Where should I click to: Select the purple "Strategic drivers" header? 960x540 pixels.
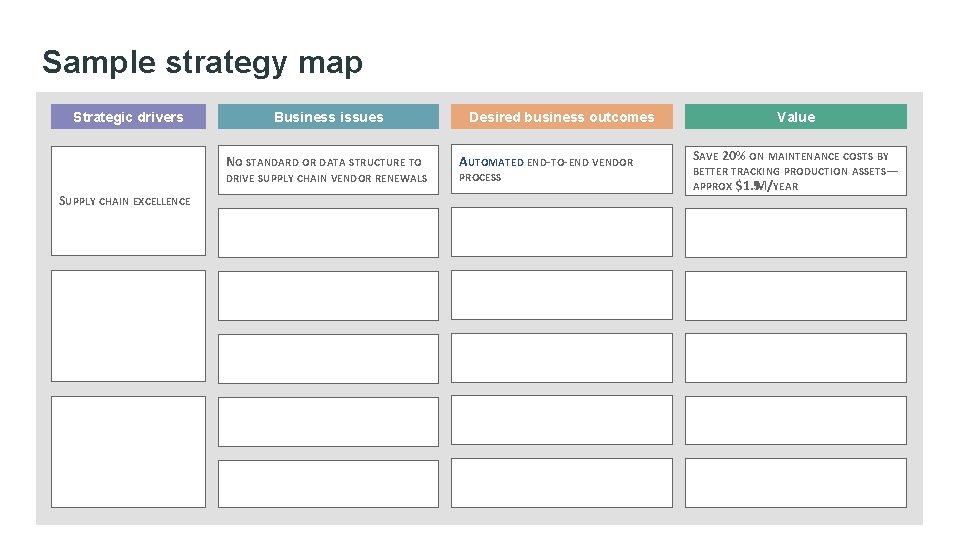128,117
